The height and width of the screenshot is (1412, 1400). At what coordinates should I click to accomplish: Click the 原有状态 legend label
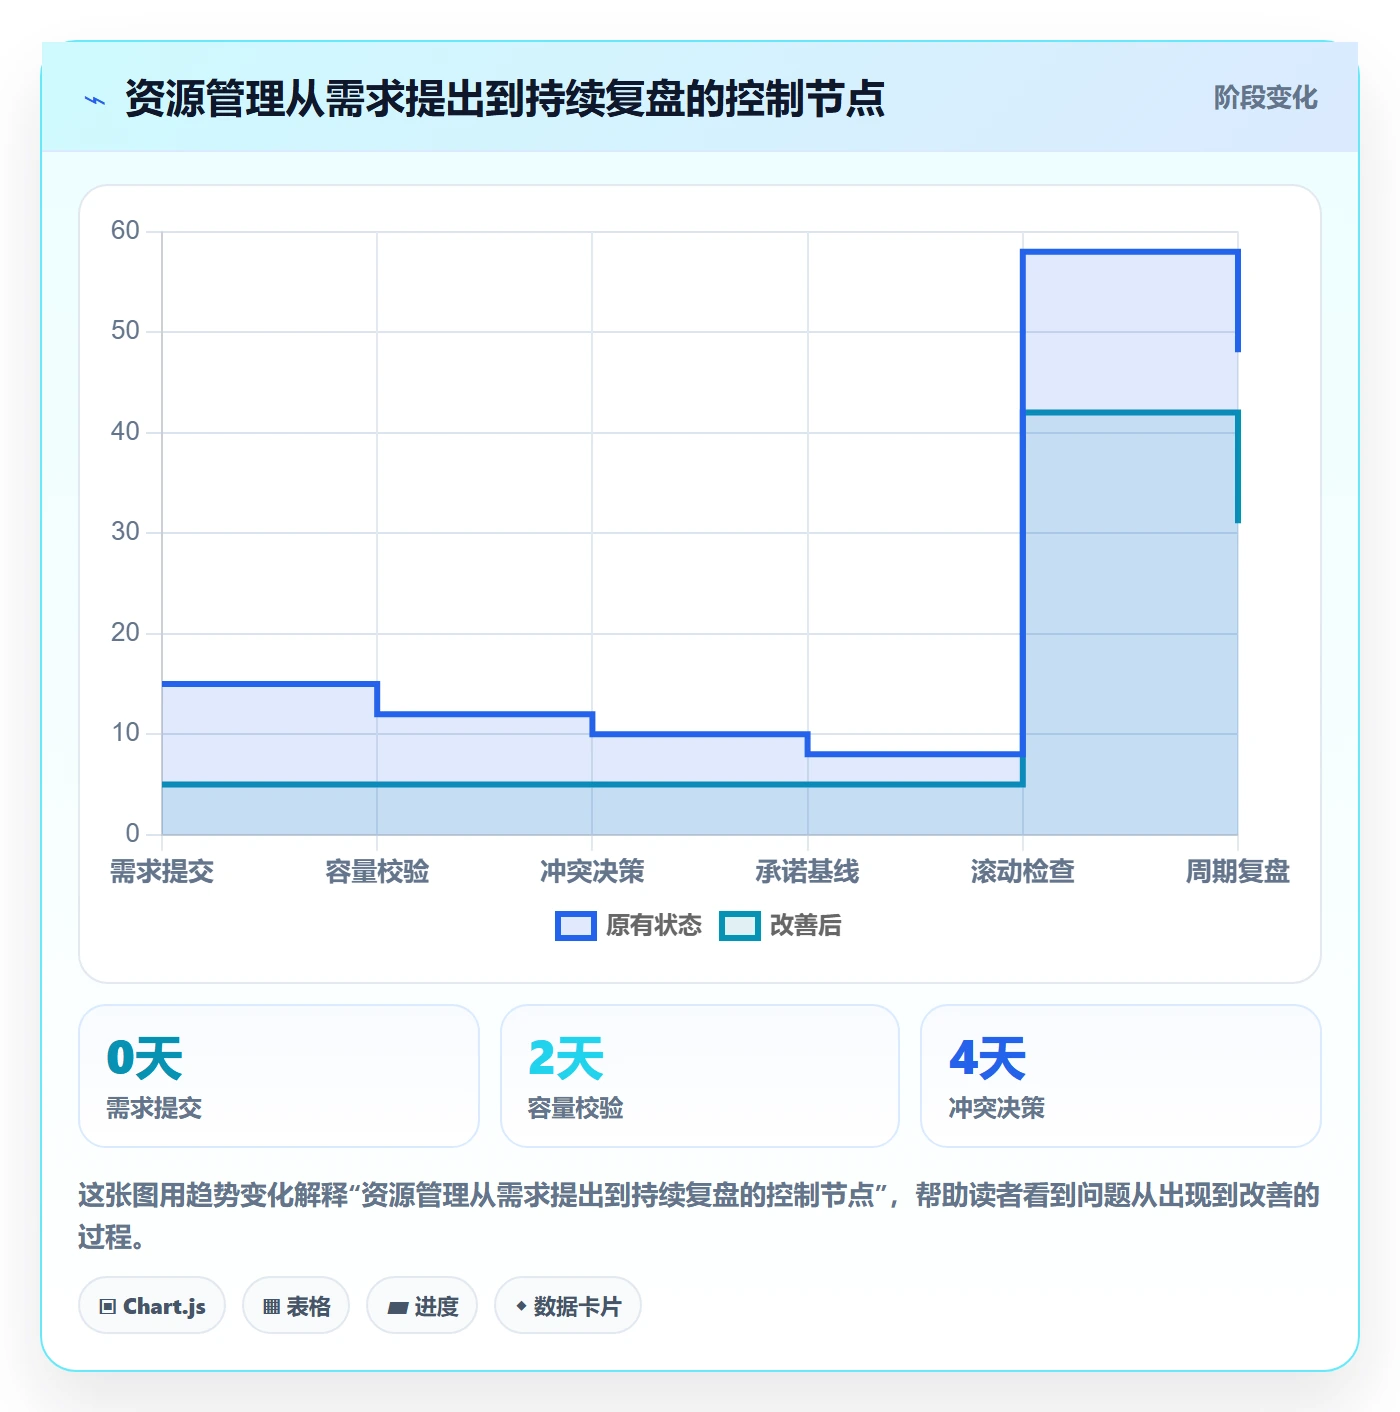pos(654,926)
